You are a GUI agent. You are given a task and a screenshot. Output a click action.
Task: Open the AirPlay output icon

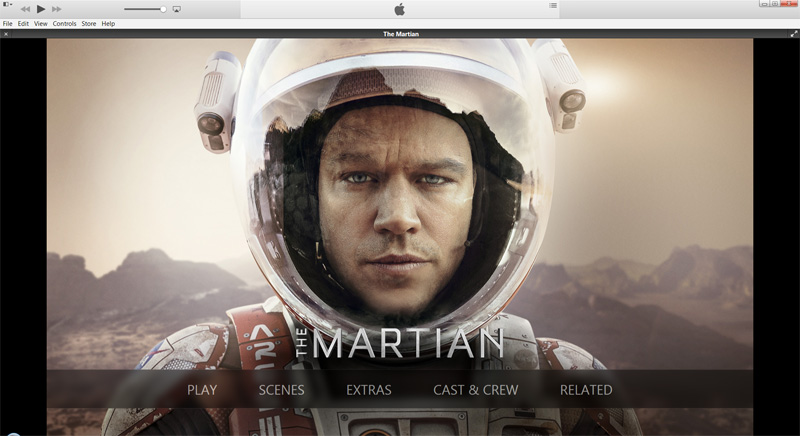[177, 9]
